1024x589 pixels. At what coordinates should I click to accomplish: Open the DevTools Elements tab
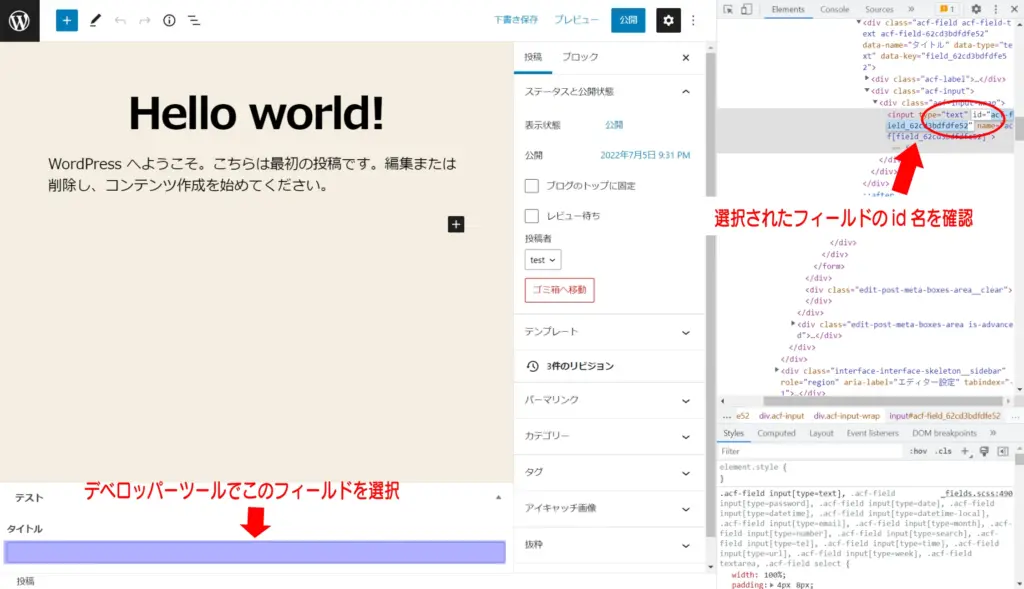(x=788, y=9)
